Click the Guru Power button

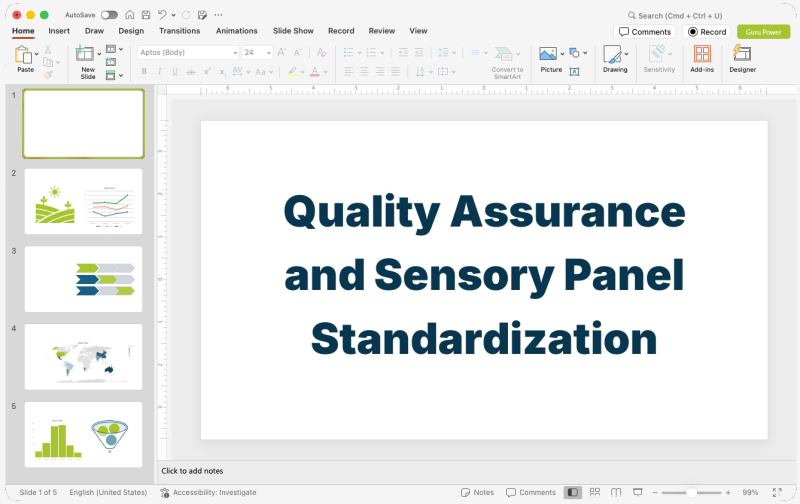click(x=763, y=32)
